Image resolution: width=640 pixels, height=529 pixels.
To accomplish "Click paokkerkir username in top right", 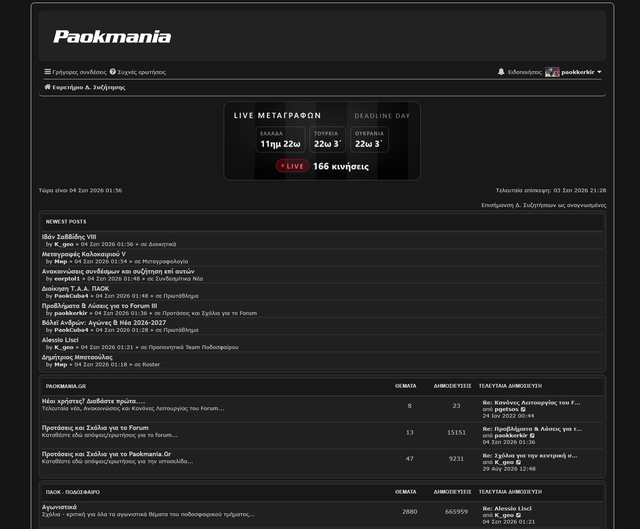I will coord(578,72).
